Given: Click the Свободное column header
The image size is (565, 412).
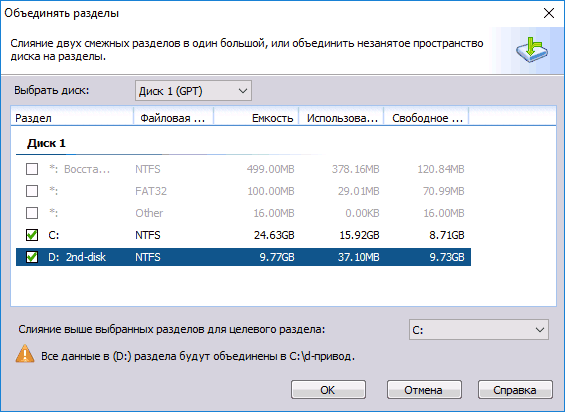Looking at the screenshot, I should [426, 118].
